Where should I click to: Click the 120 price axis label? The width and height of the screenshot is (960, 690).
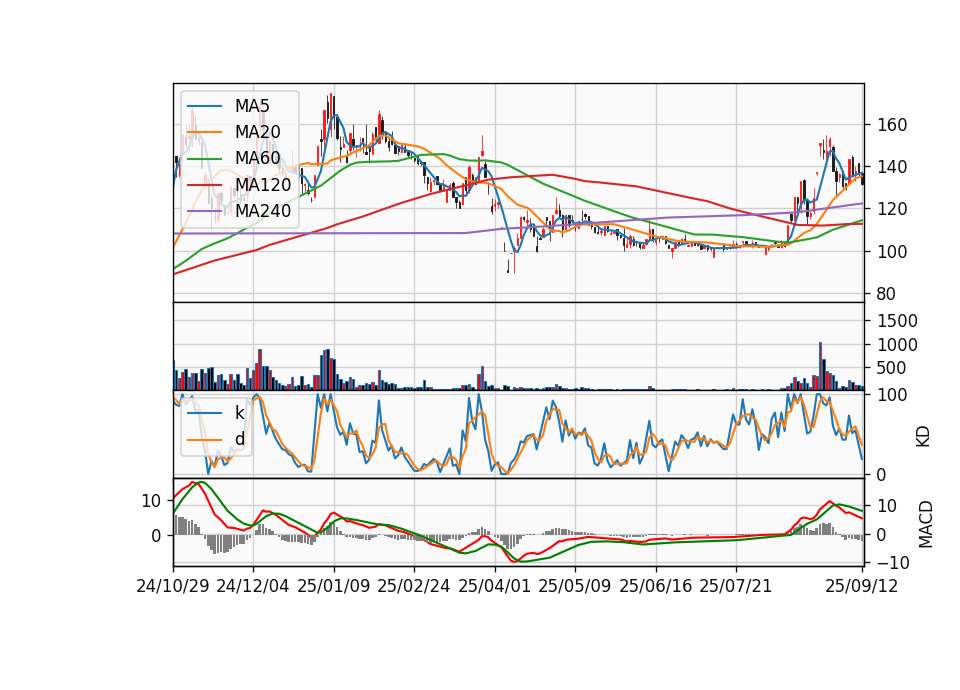pos(892,209)
